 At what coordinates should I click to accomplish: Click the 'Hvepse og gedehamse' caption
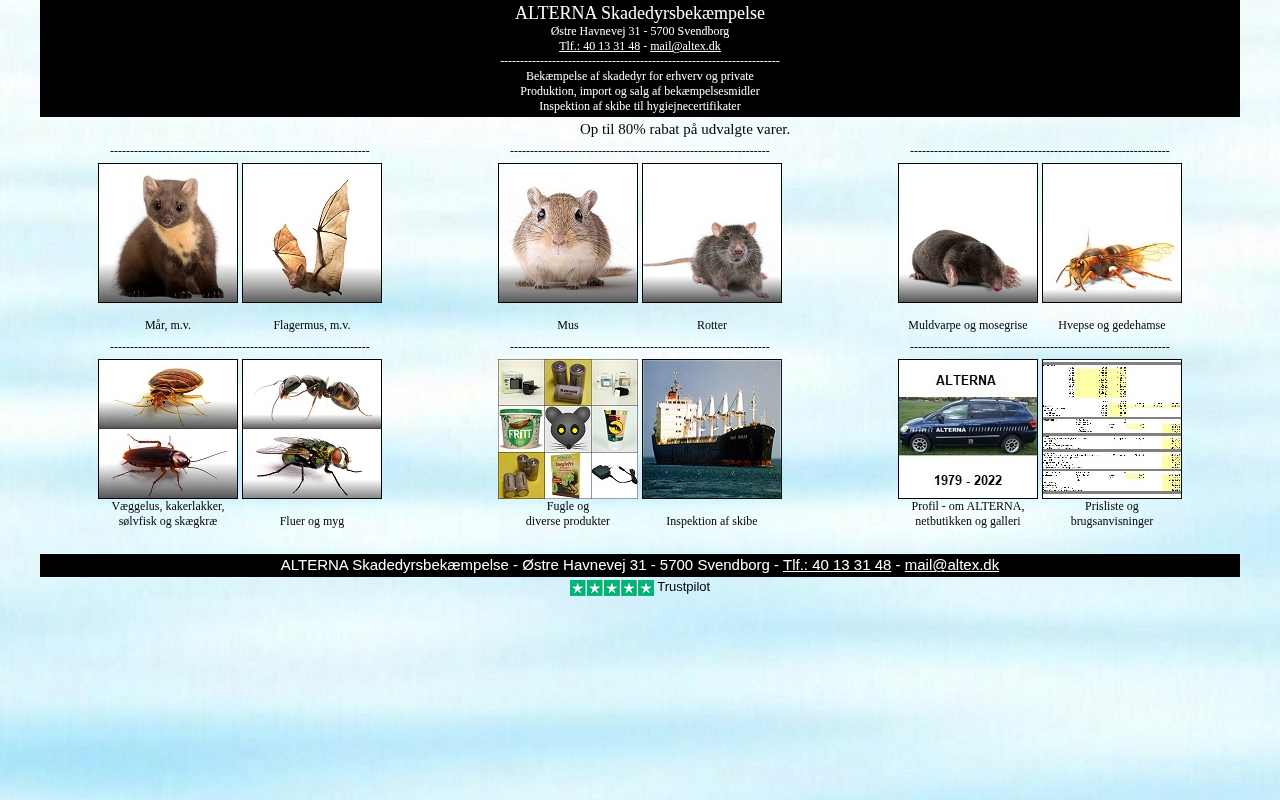[x=1112, y=325]
